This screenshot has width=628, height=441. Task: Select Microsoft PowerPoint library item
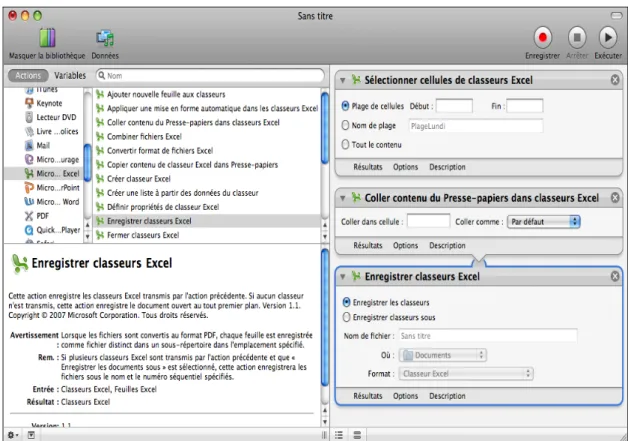point(52,187)
